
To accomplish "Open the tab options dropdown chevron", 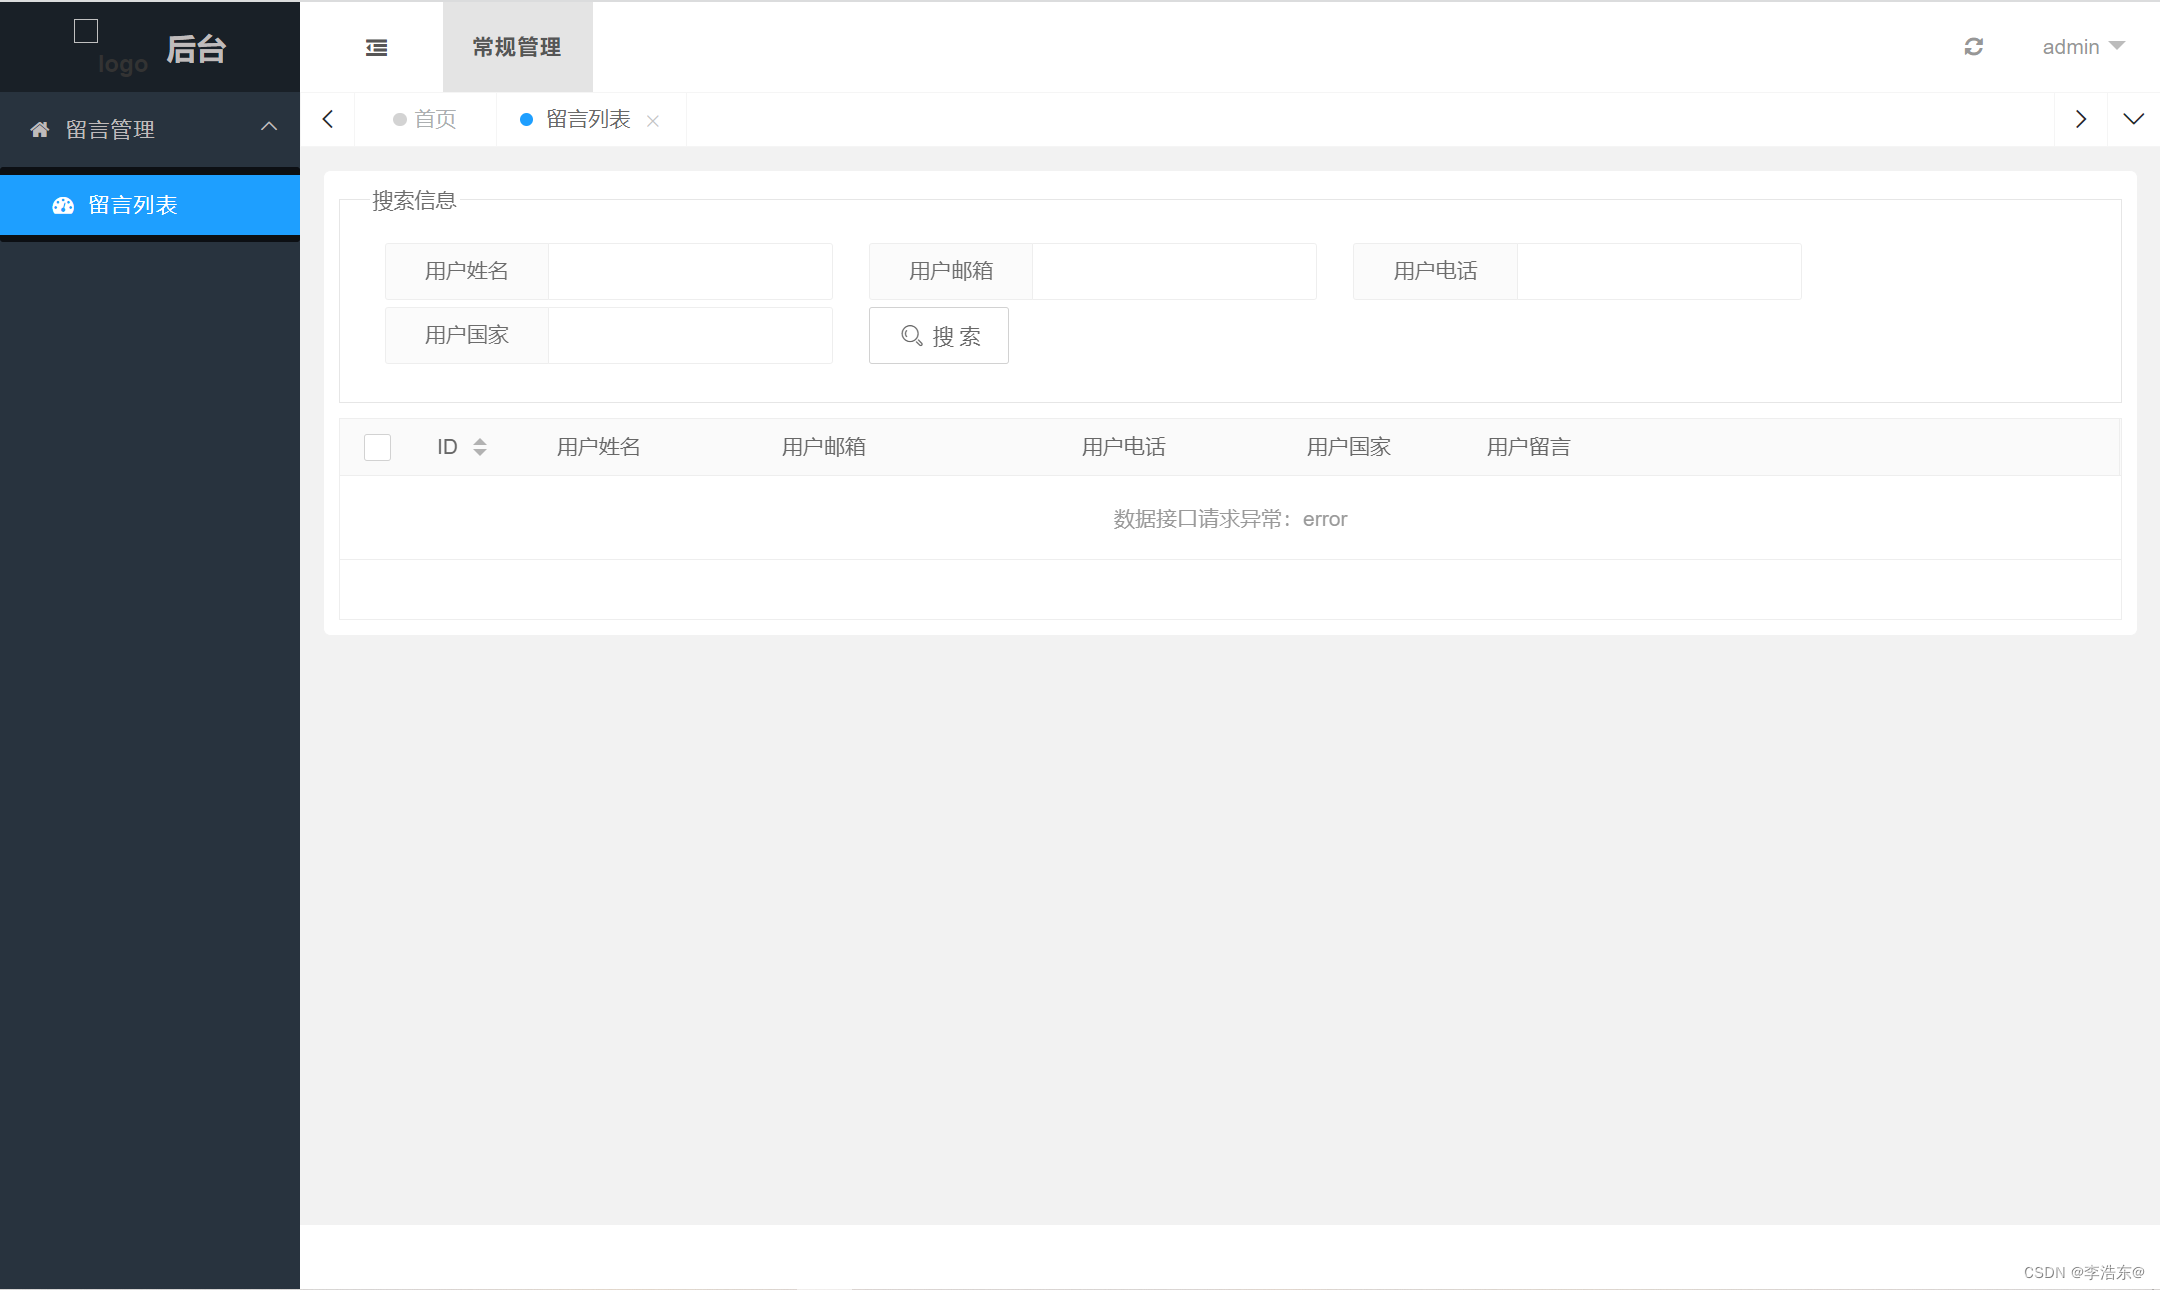I will (2133, 119).
